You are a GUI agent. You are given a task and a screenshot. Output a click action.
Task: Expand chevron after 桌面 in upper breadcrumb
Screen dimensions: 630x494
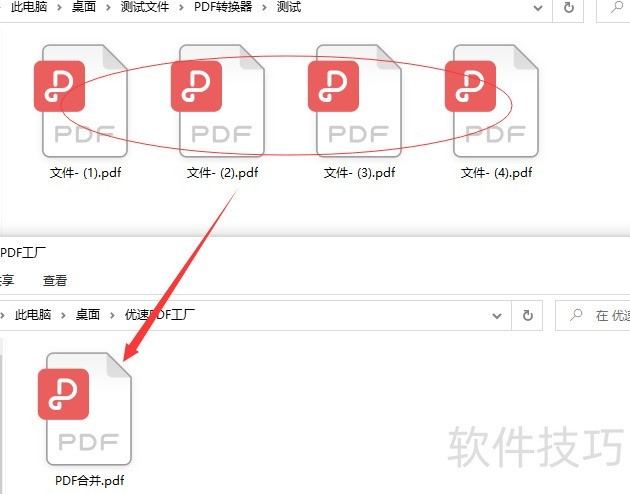[x=108, y=7]
